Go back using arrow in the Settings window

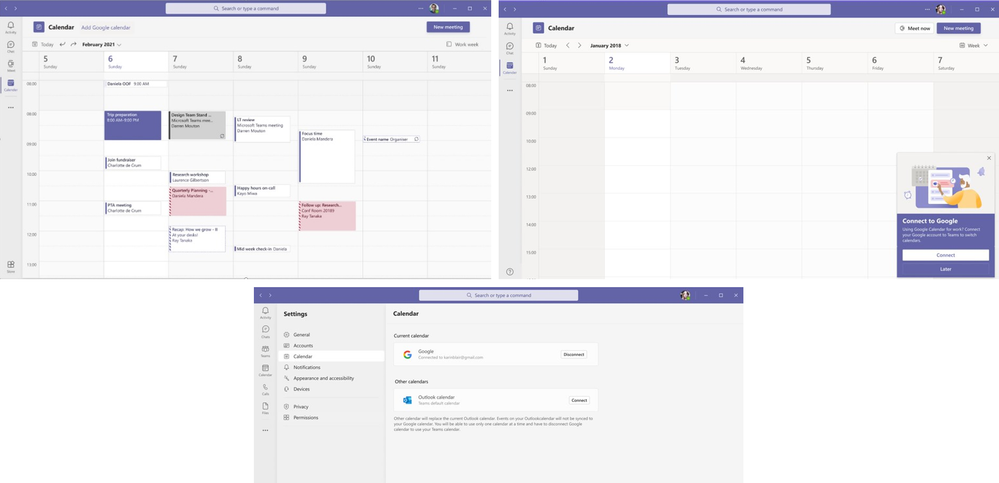tap(261, 295)
